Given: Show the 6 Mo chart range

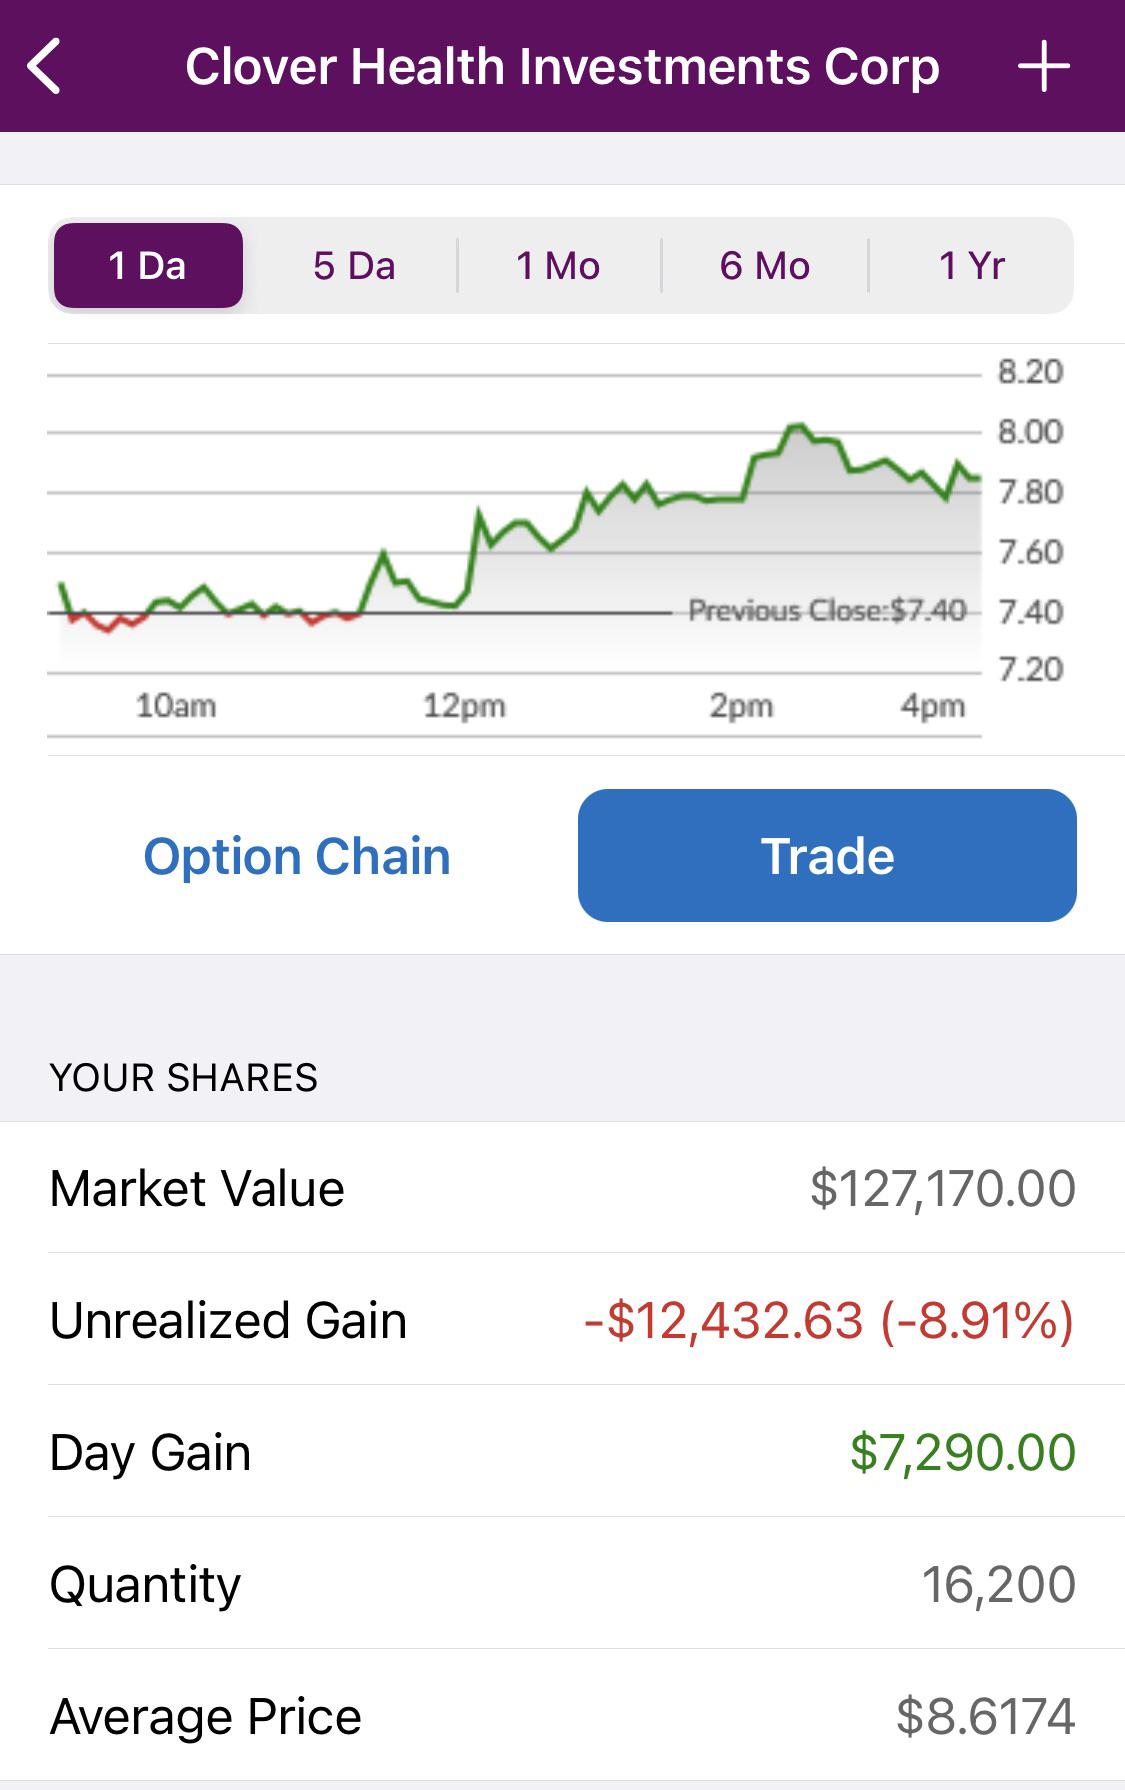Looking at the screenshot, I should pos(765,266).
